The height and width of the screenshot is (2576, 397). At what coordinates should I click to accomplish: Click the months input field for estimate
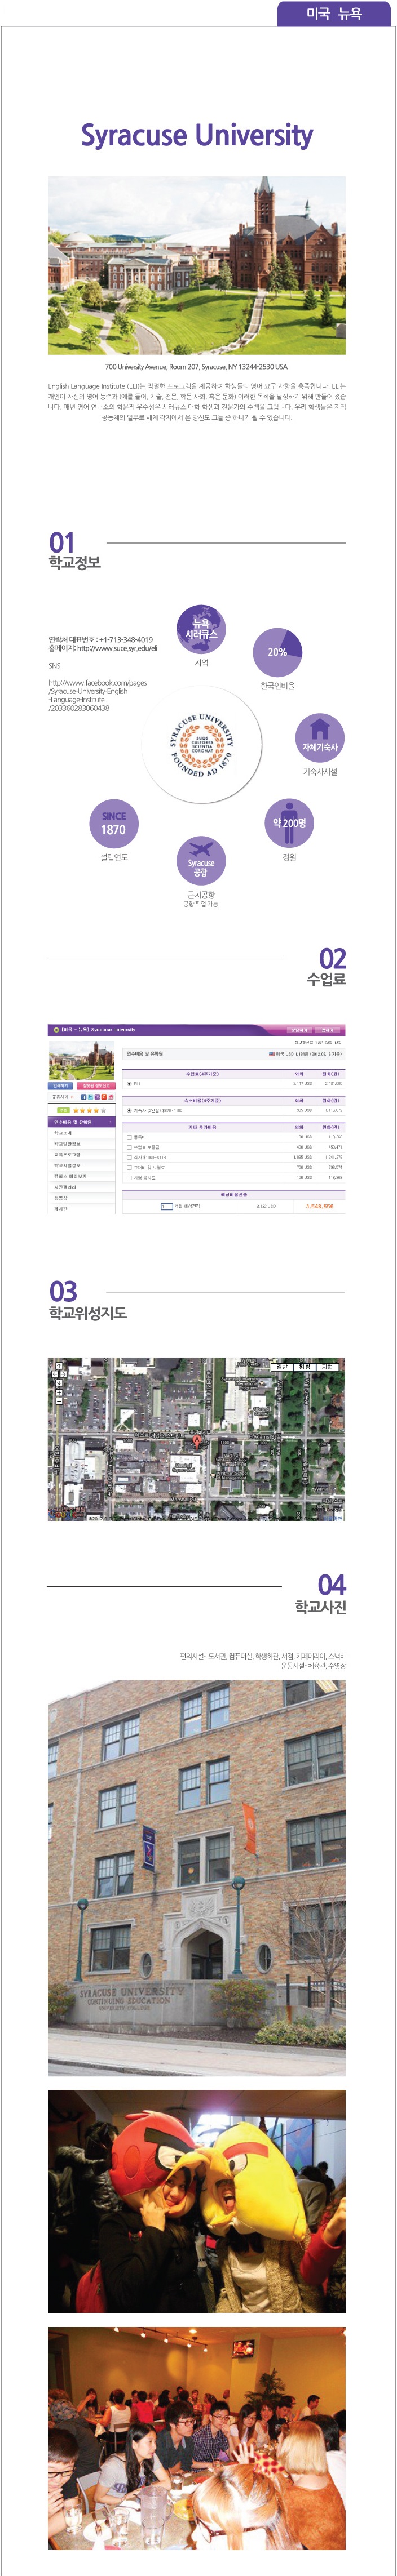pyautogui.click(x=166, y=1206)
